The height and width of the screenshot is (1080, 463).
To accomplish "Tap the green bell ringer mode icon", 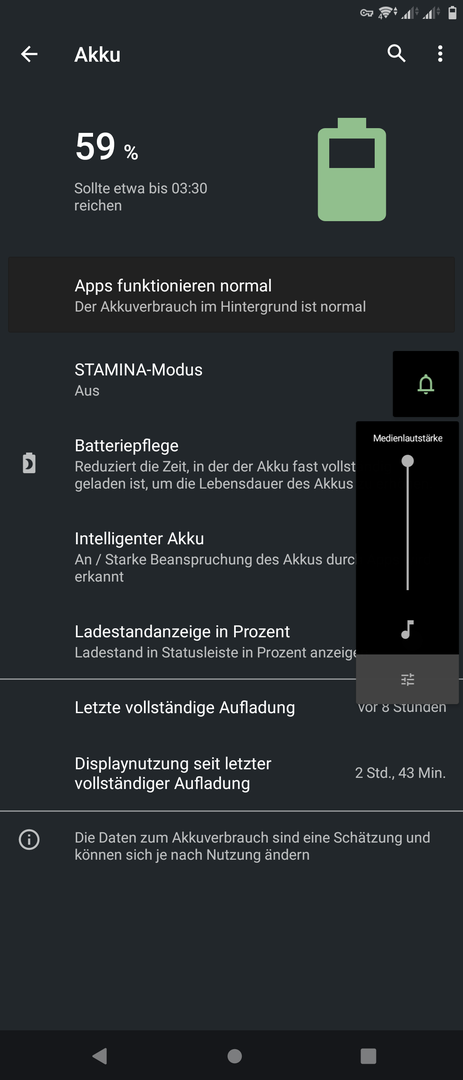I will coord(426,384).
